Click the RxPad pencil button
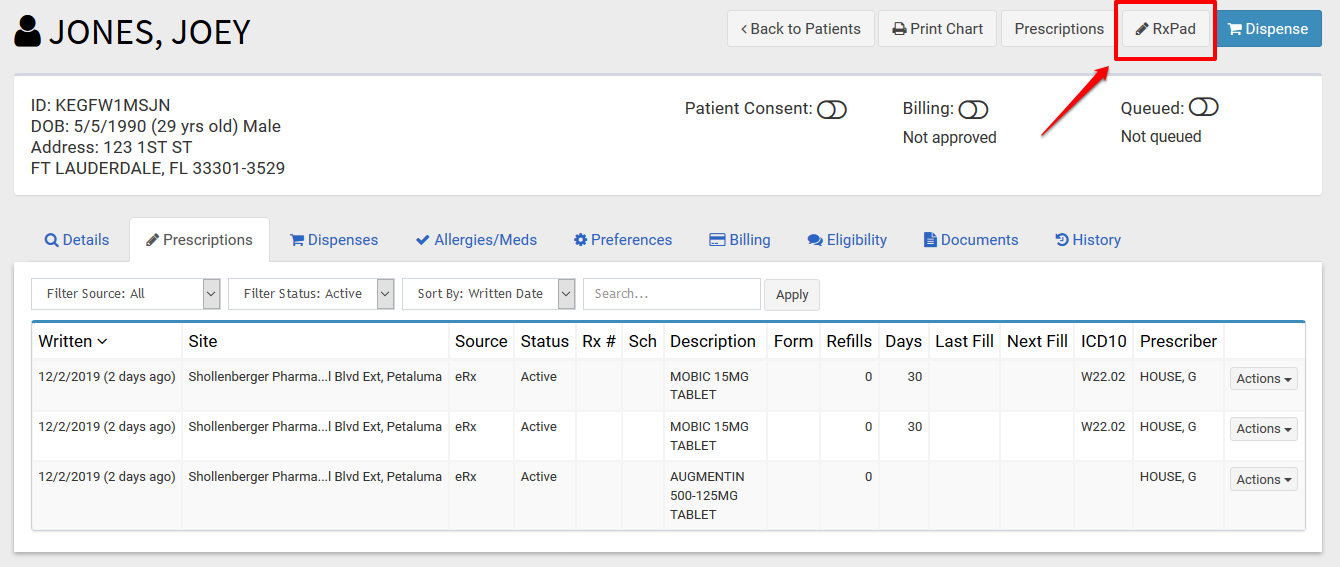The height and width of the screenshot is (567, 1340). [1165, 29]
